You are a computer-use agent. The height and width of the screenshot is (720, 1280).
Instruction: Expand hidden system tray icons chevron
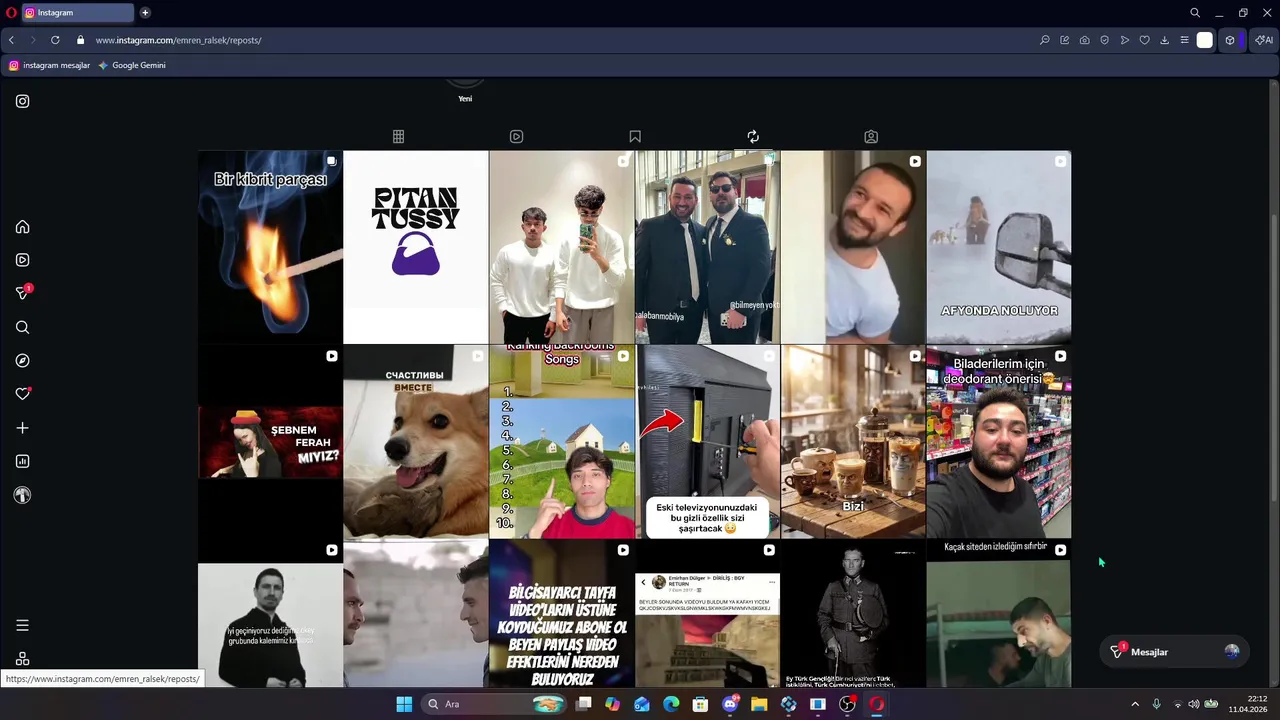pos(1134,704)
